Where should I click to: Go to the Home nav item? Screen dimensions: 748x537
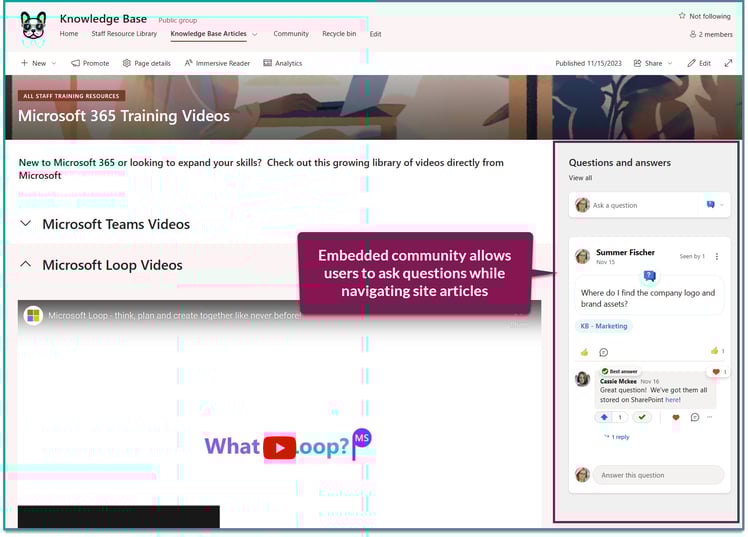69,34
